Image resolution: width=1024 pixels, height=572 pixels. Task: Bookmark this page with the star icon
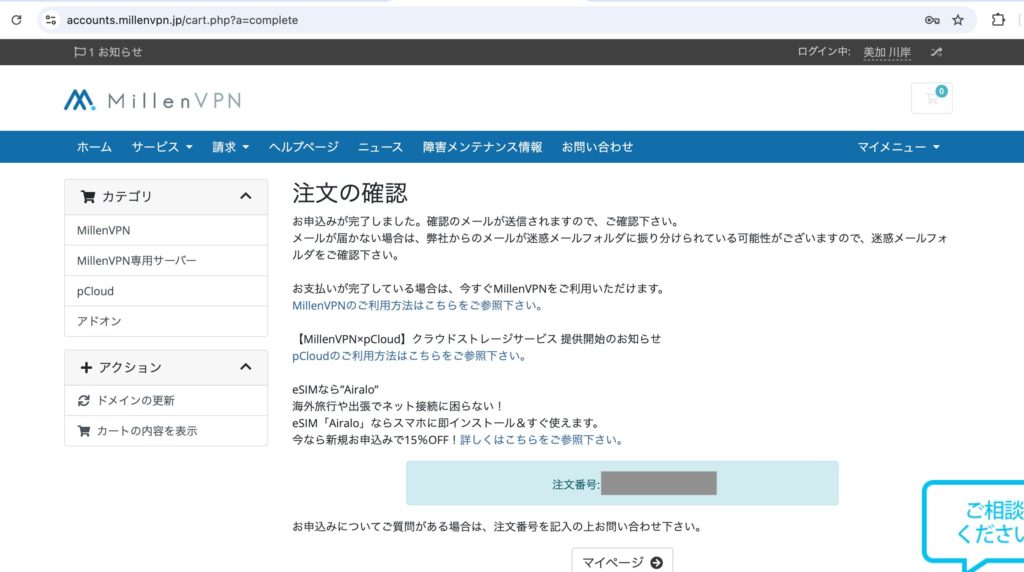coord(958,20)
